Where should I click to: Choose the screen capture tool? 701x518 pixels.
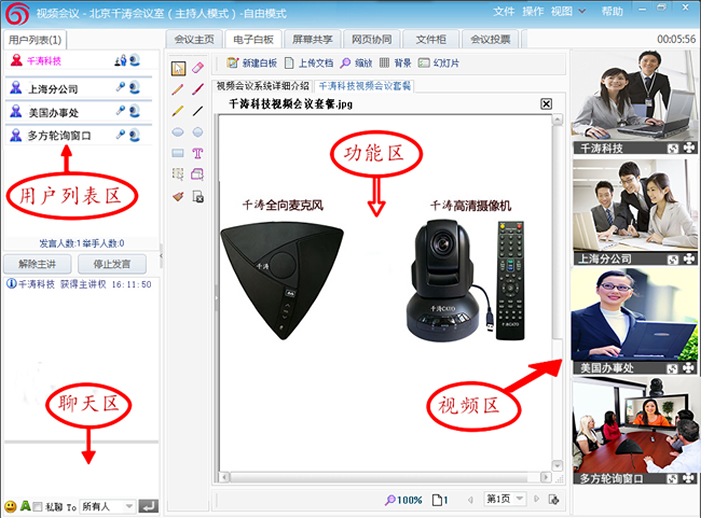click(198, 174)
